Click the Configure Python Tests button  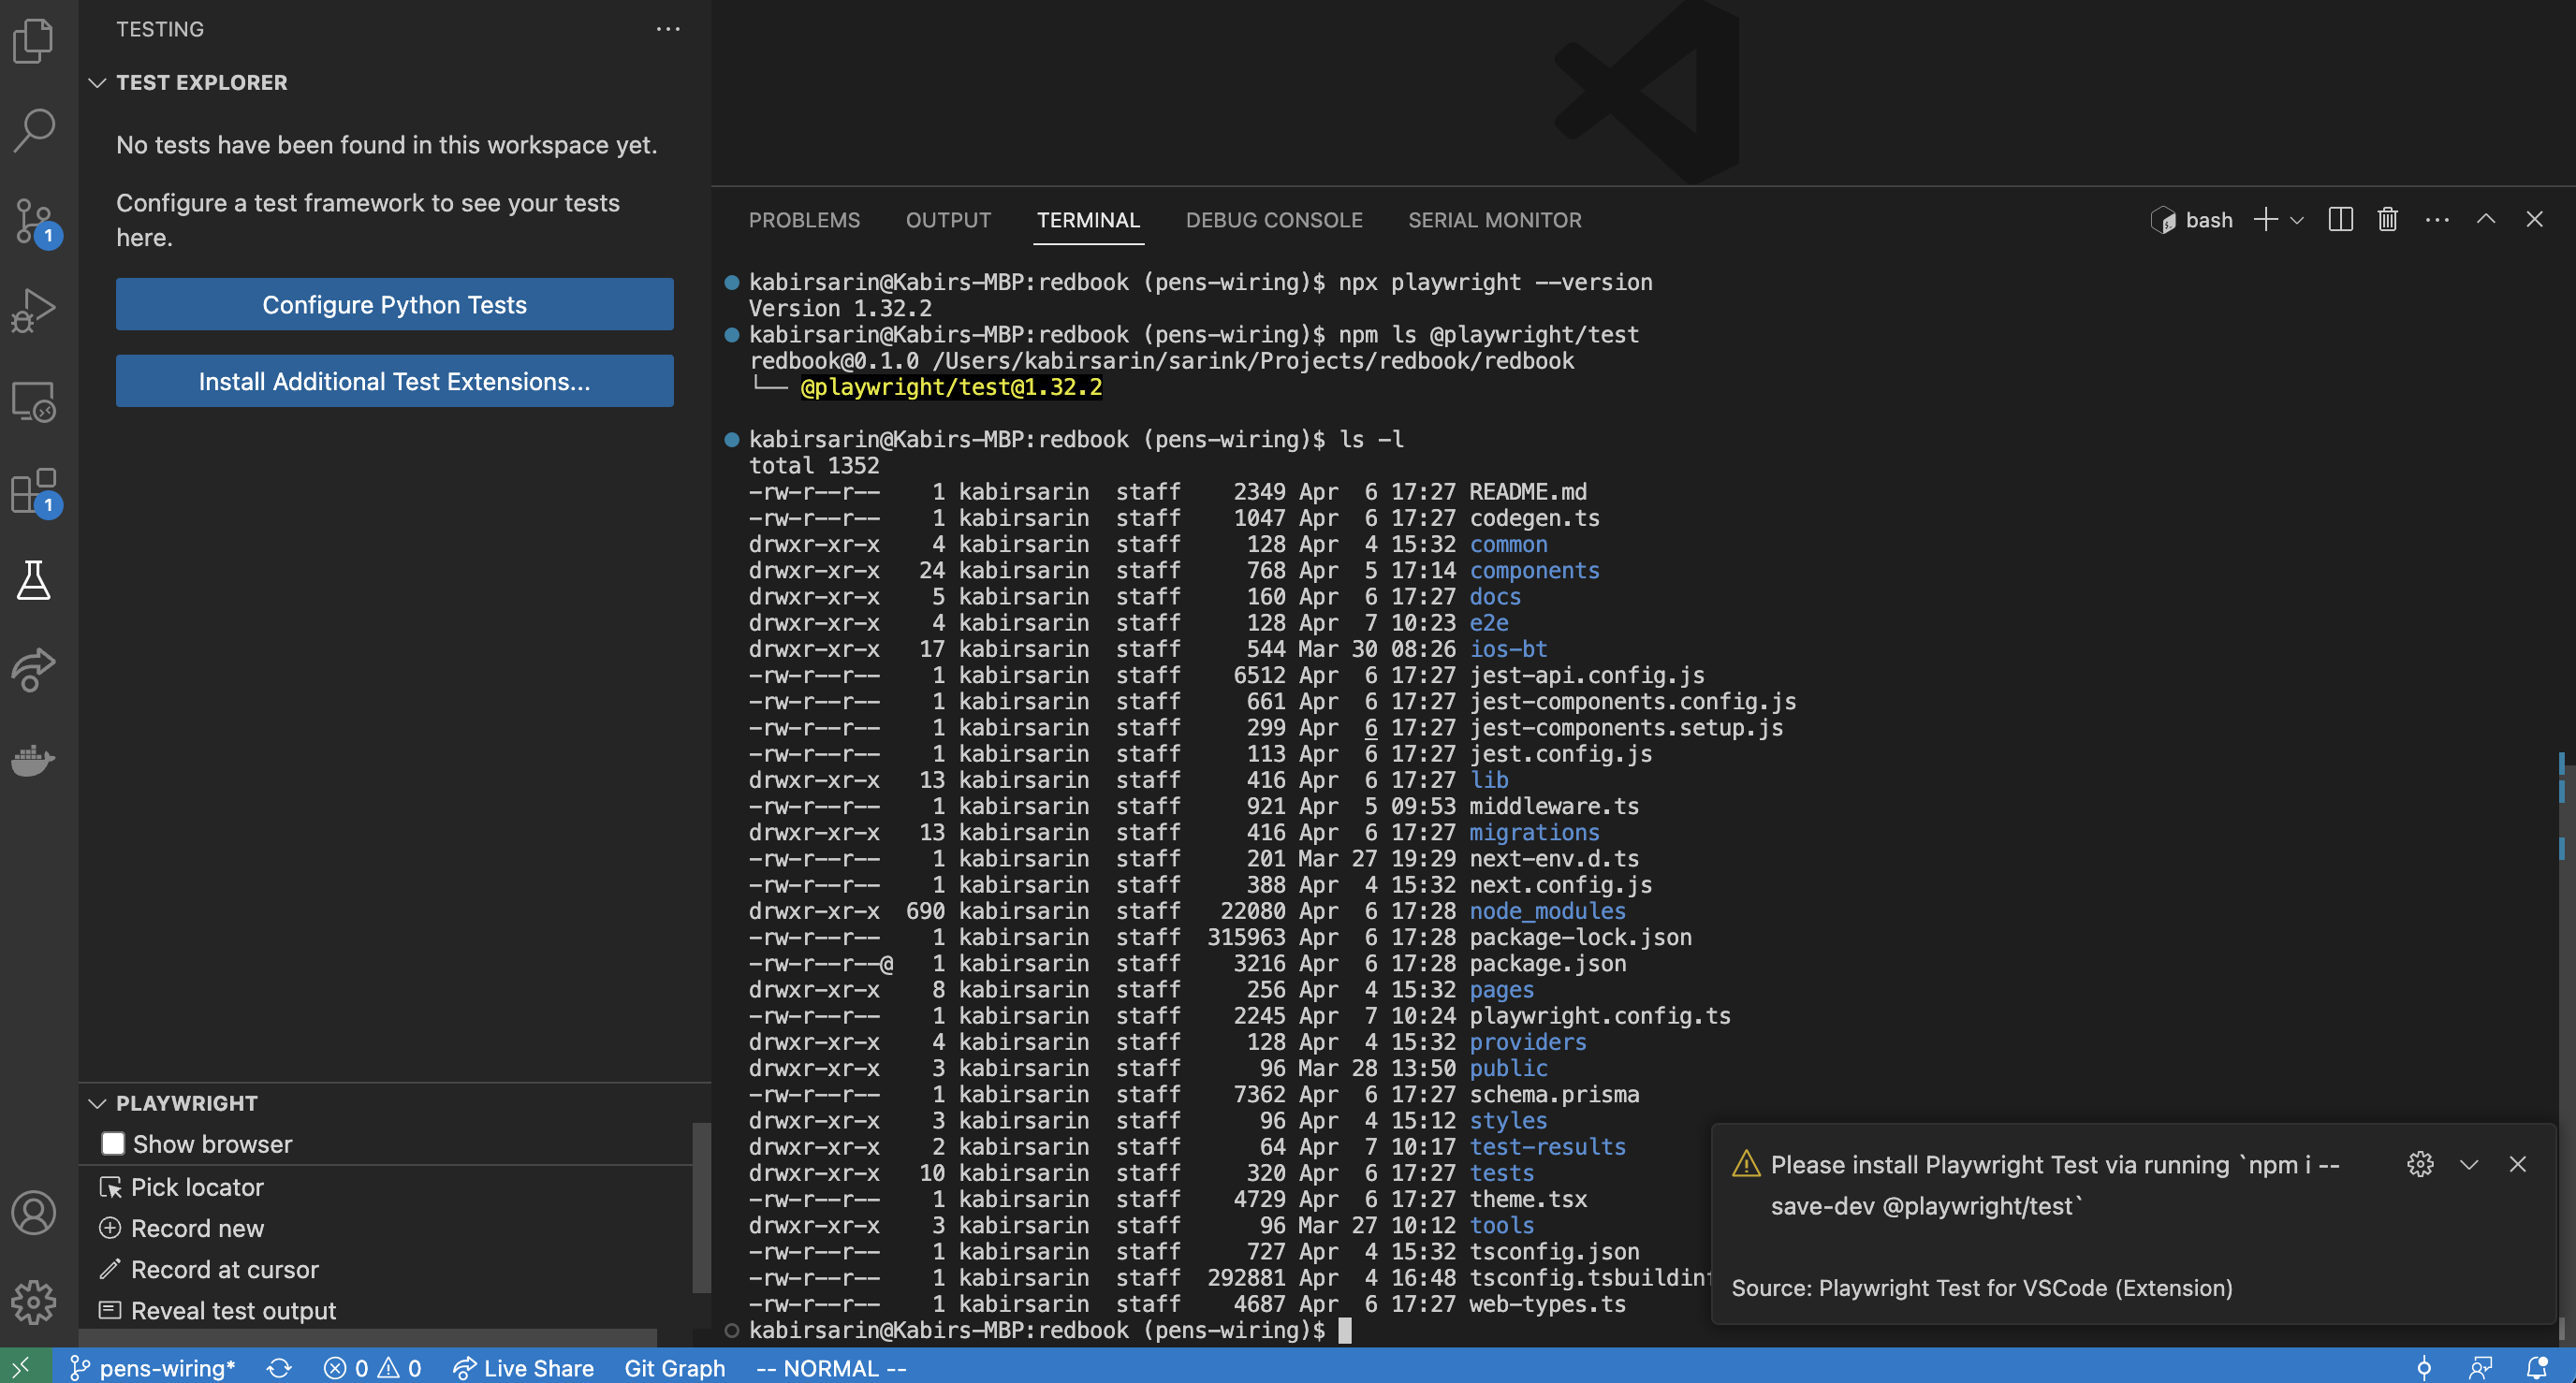tap(394, 304)
